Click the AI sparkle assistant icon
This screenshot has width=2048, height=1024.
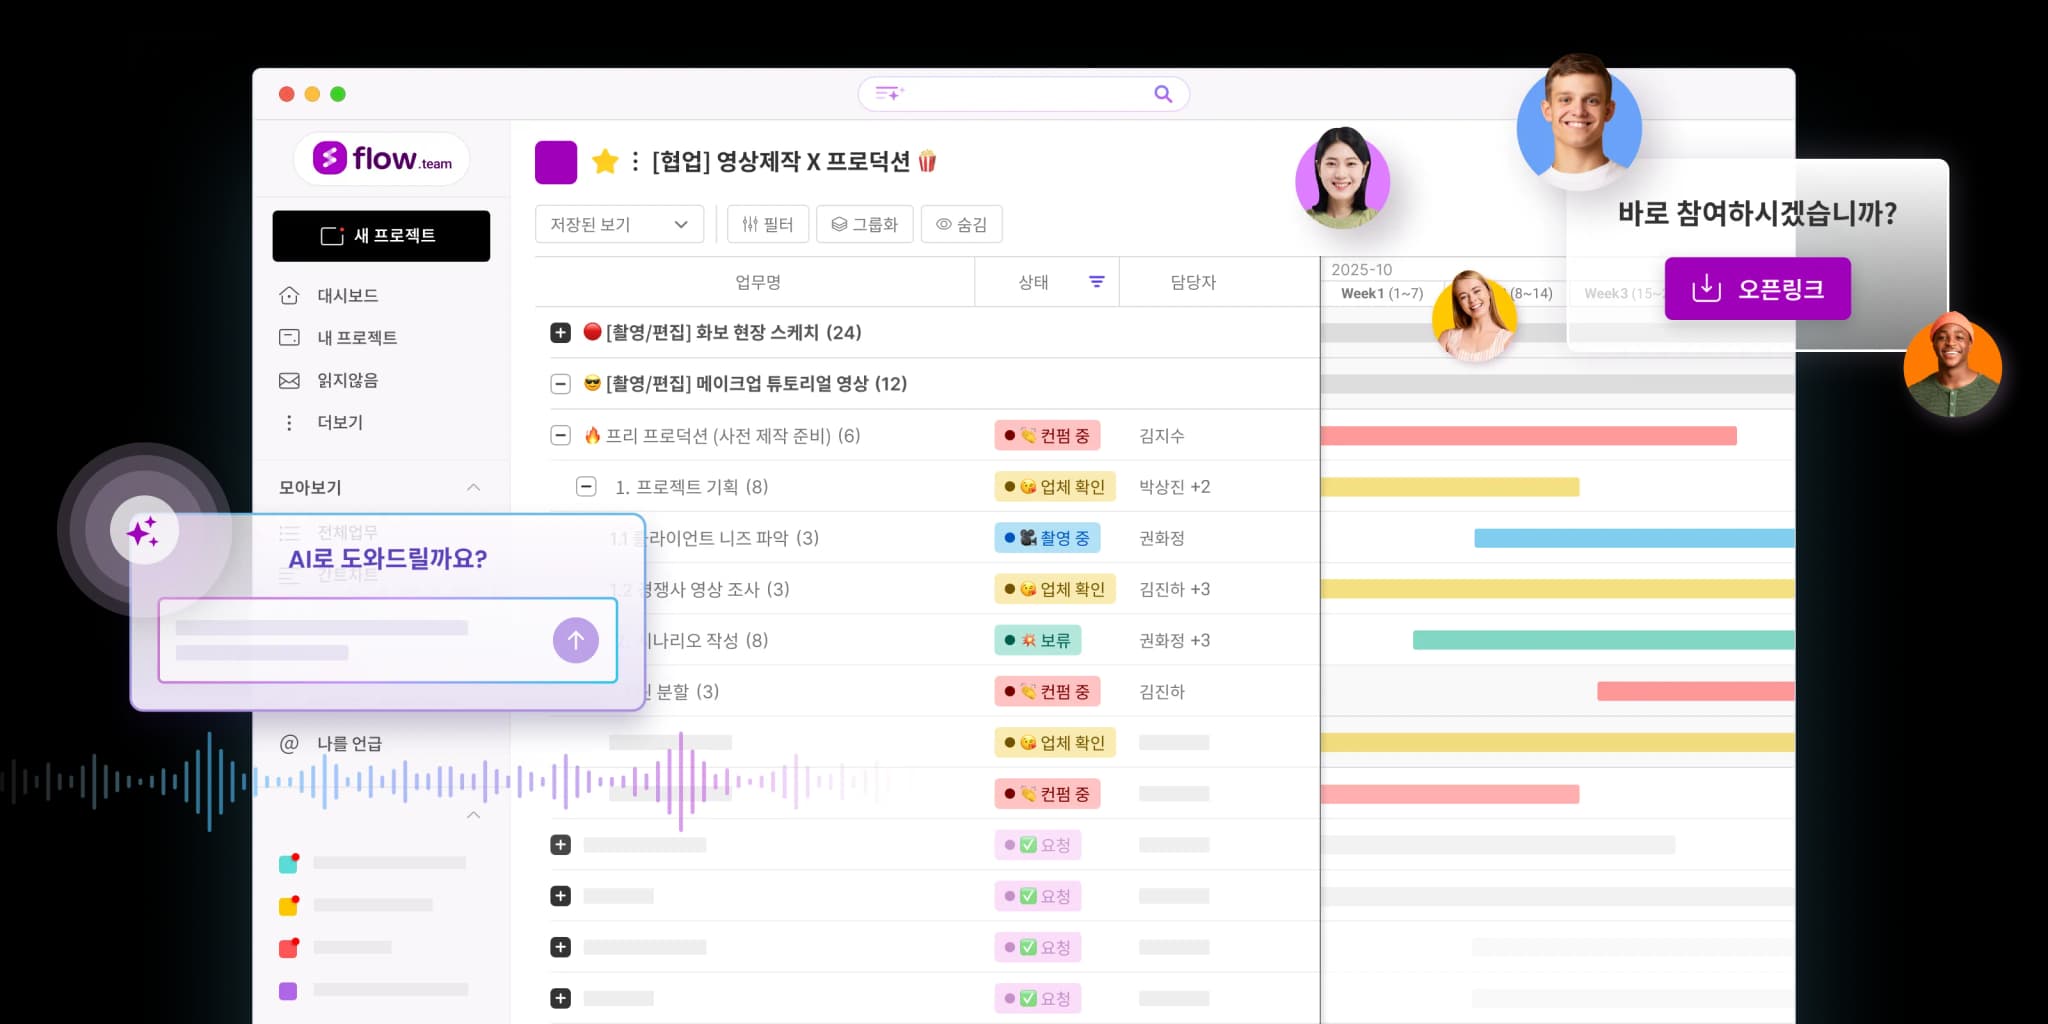(x=144, y=531)
